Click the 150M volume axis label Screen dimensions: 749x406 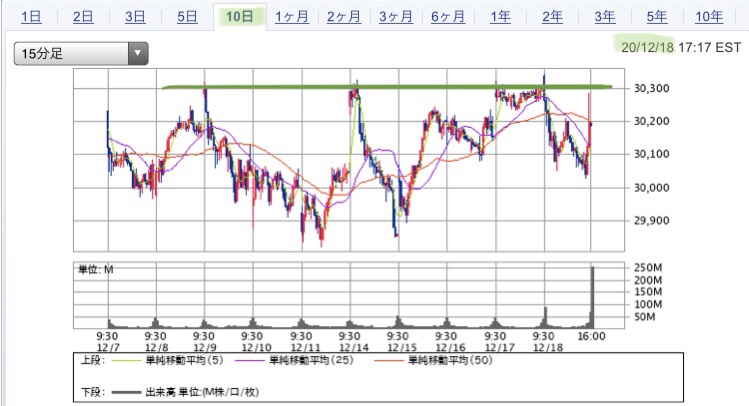648,292
